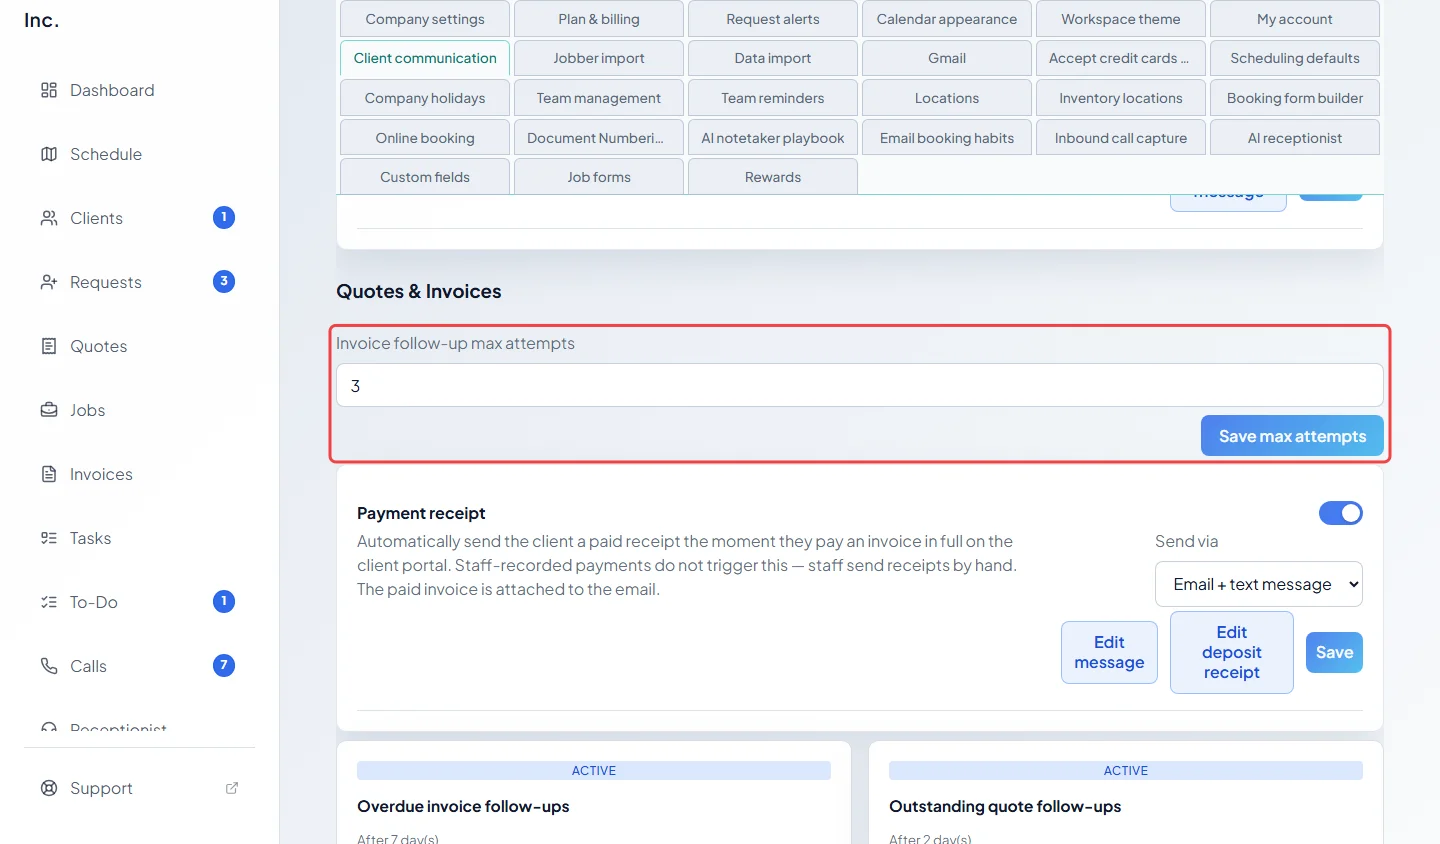Open the Gmail settings tab
The image size is (1440, 844).
(x=947, y=58)
